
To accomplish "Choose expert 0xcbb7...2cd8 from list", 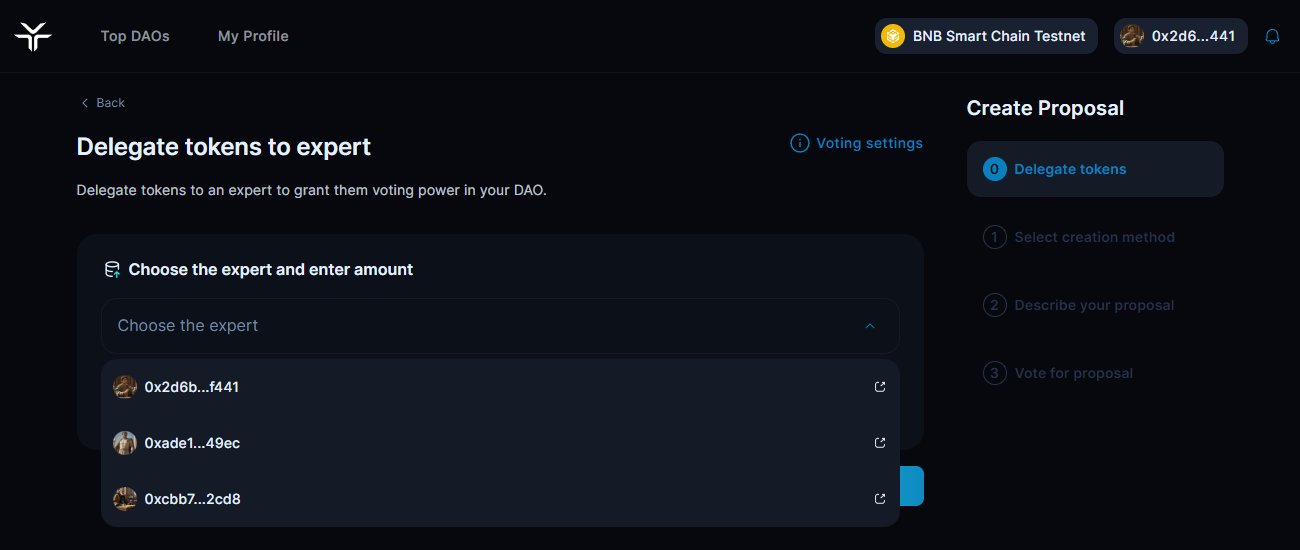I will coord(192,499).
